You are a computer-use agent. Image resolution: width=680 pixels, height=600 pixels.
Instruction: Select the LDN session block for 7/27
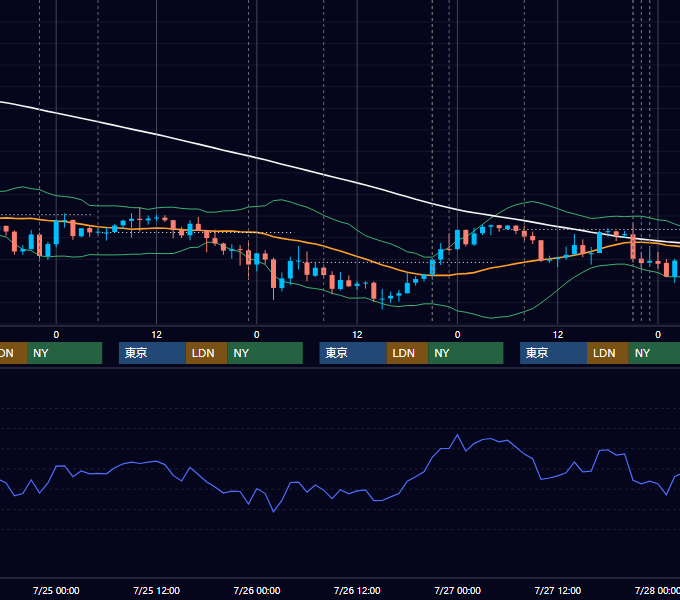pyautogui.click(x=608, y=353)
